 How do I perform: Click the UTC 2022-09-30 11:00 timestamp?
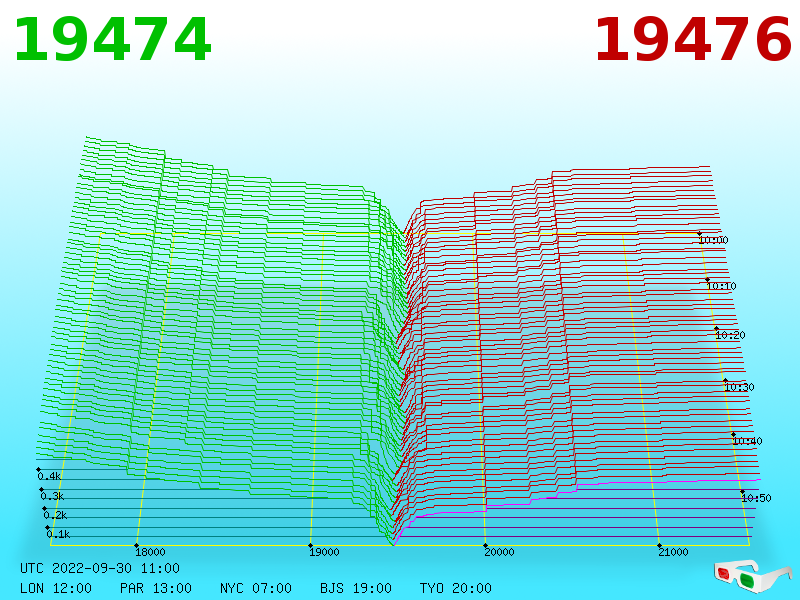100,568
